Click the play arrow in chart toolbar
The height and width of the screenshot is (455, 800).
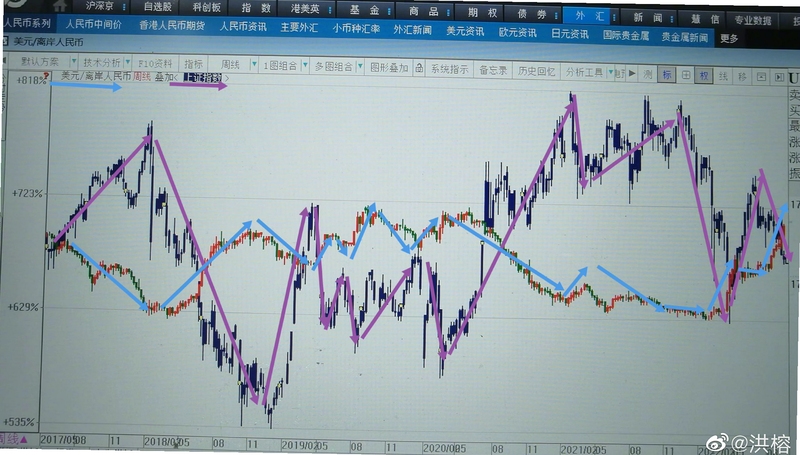tap(632, 73)
